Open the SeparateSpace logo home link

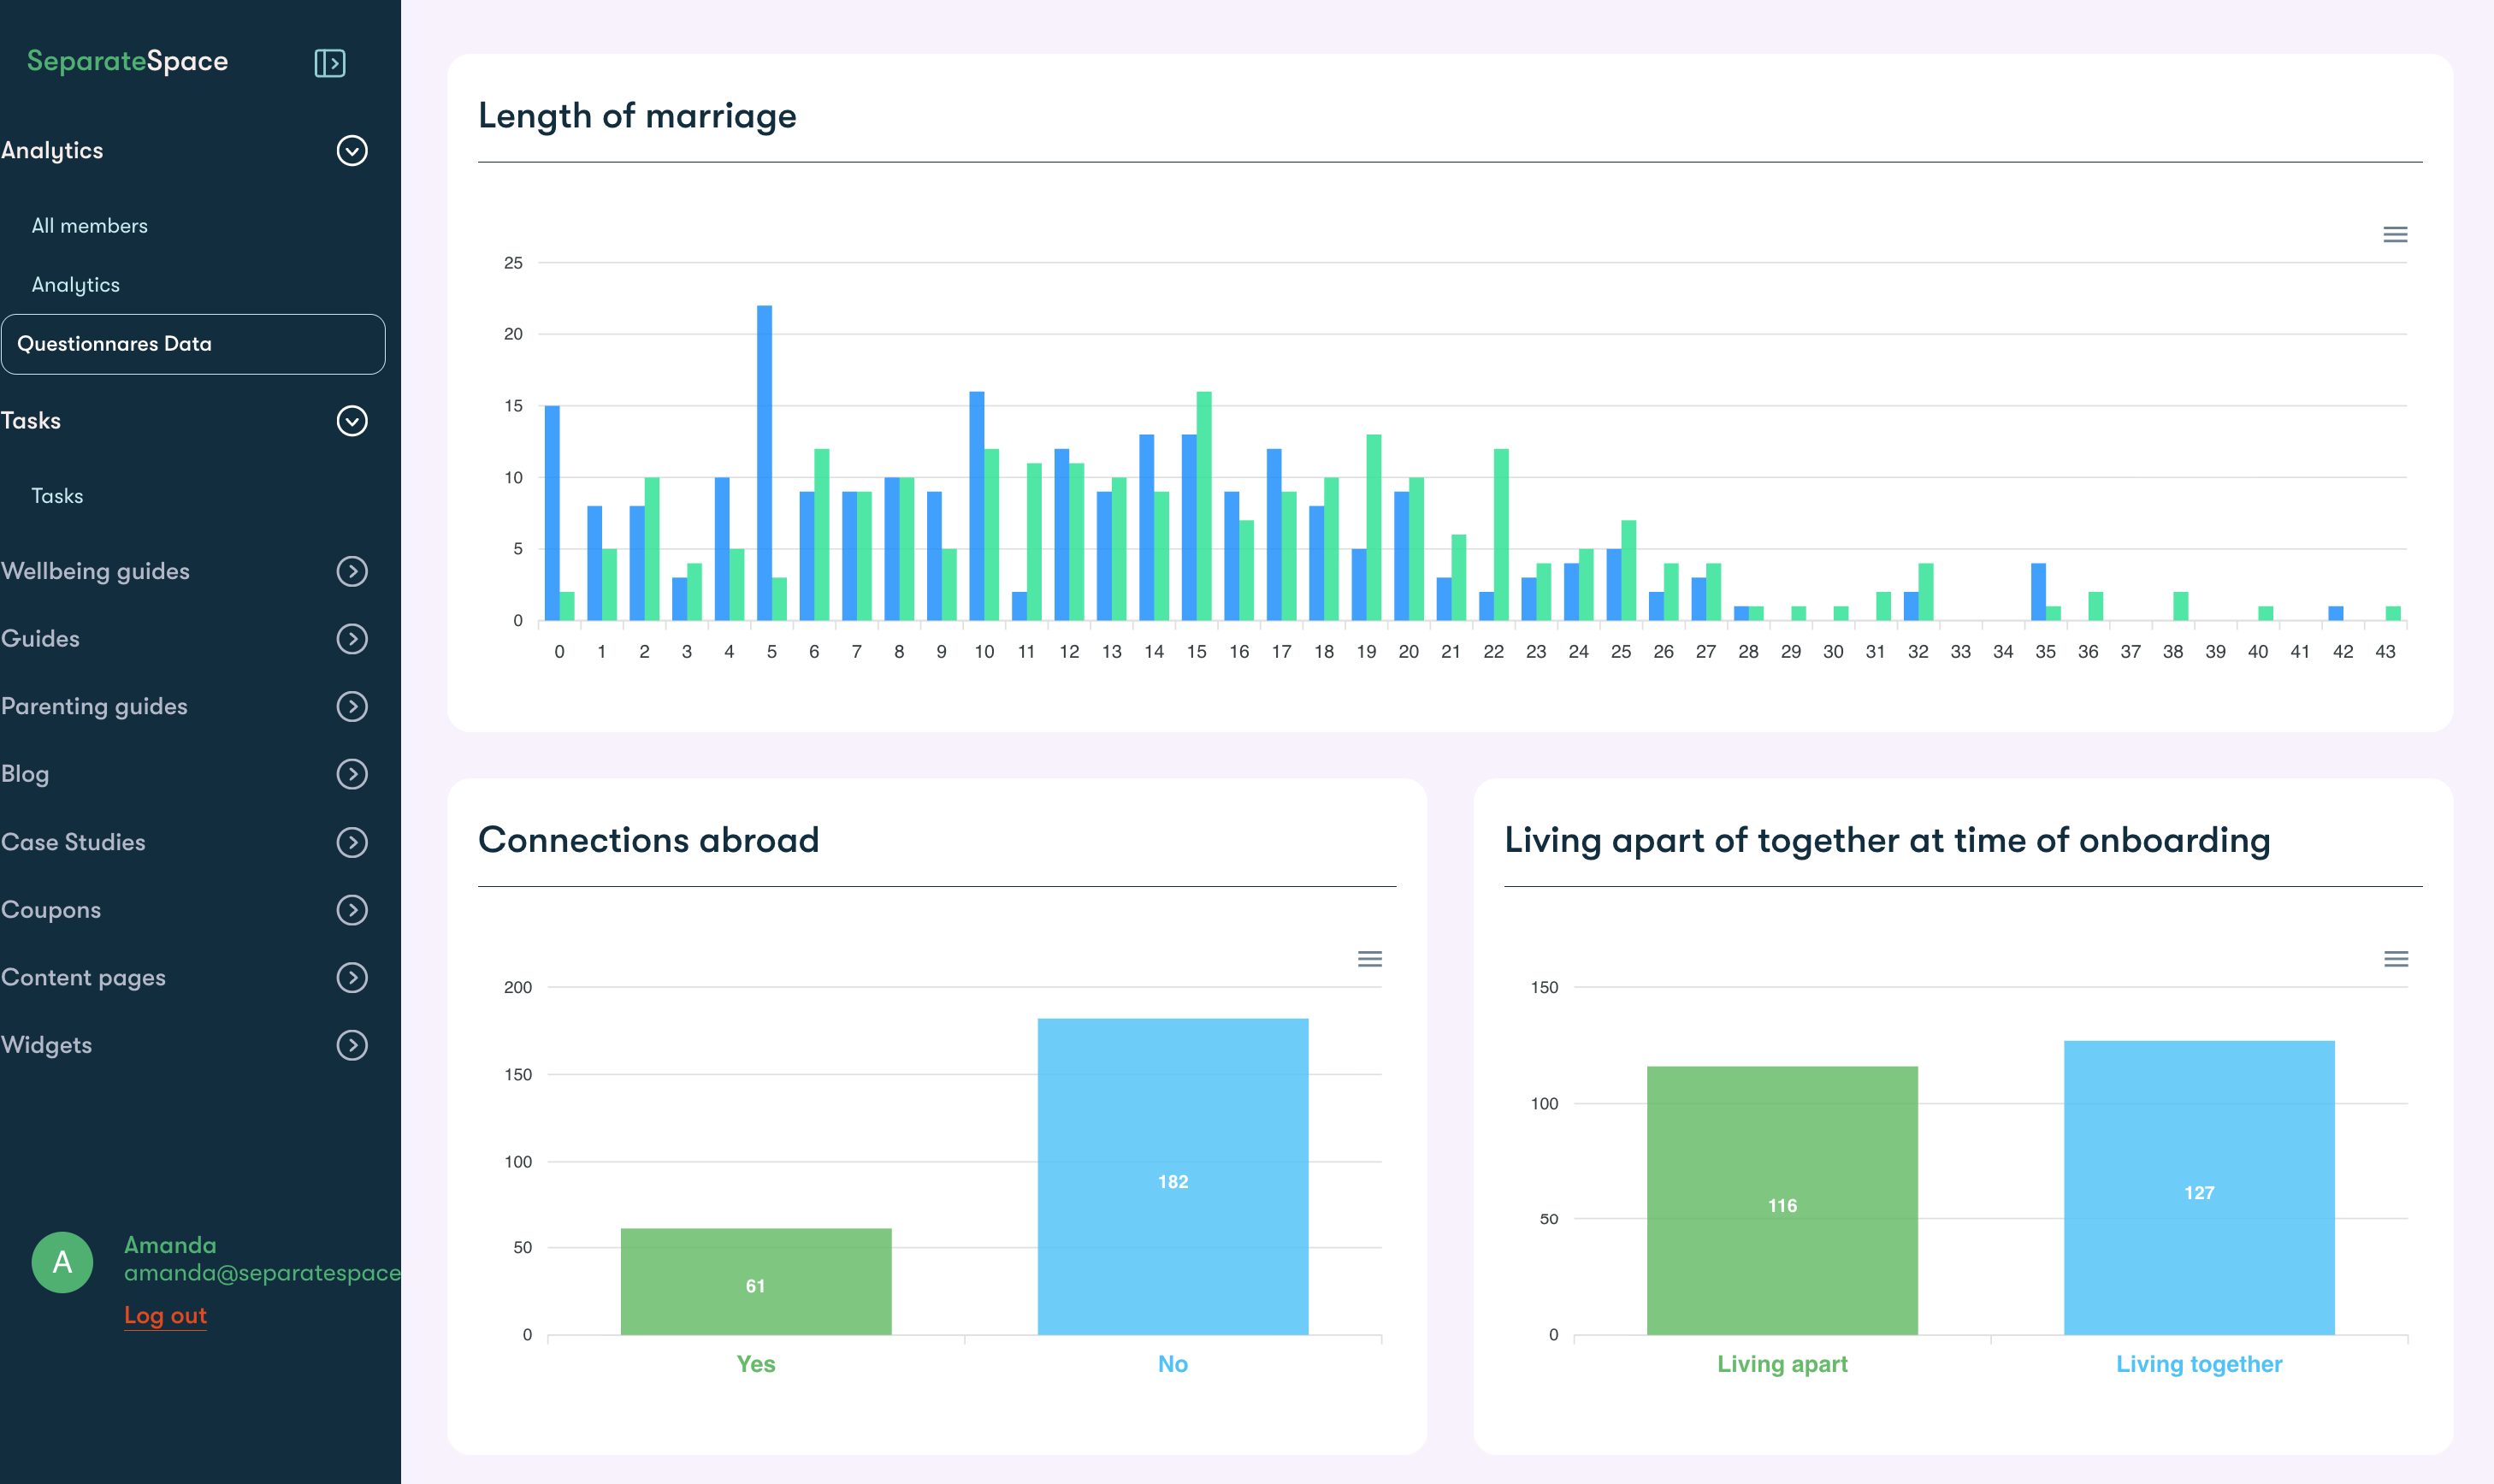pos(127,61)
